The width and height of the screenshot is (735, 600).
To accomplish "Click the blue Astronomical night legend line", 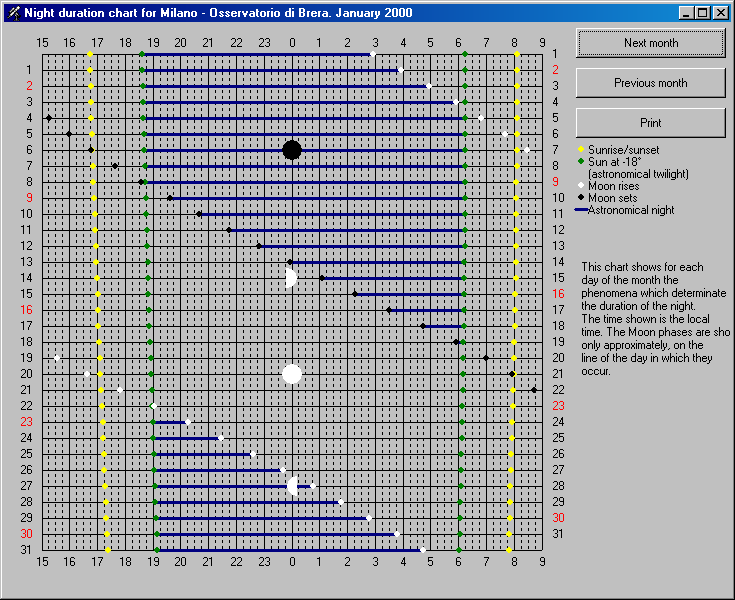I will tap(581, 210).
